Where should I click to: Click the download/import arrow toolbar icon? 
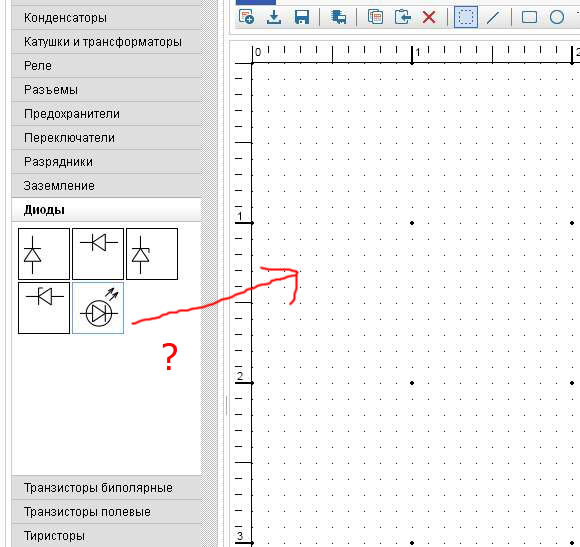(274, 17)
